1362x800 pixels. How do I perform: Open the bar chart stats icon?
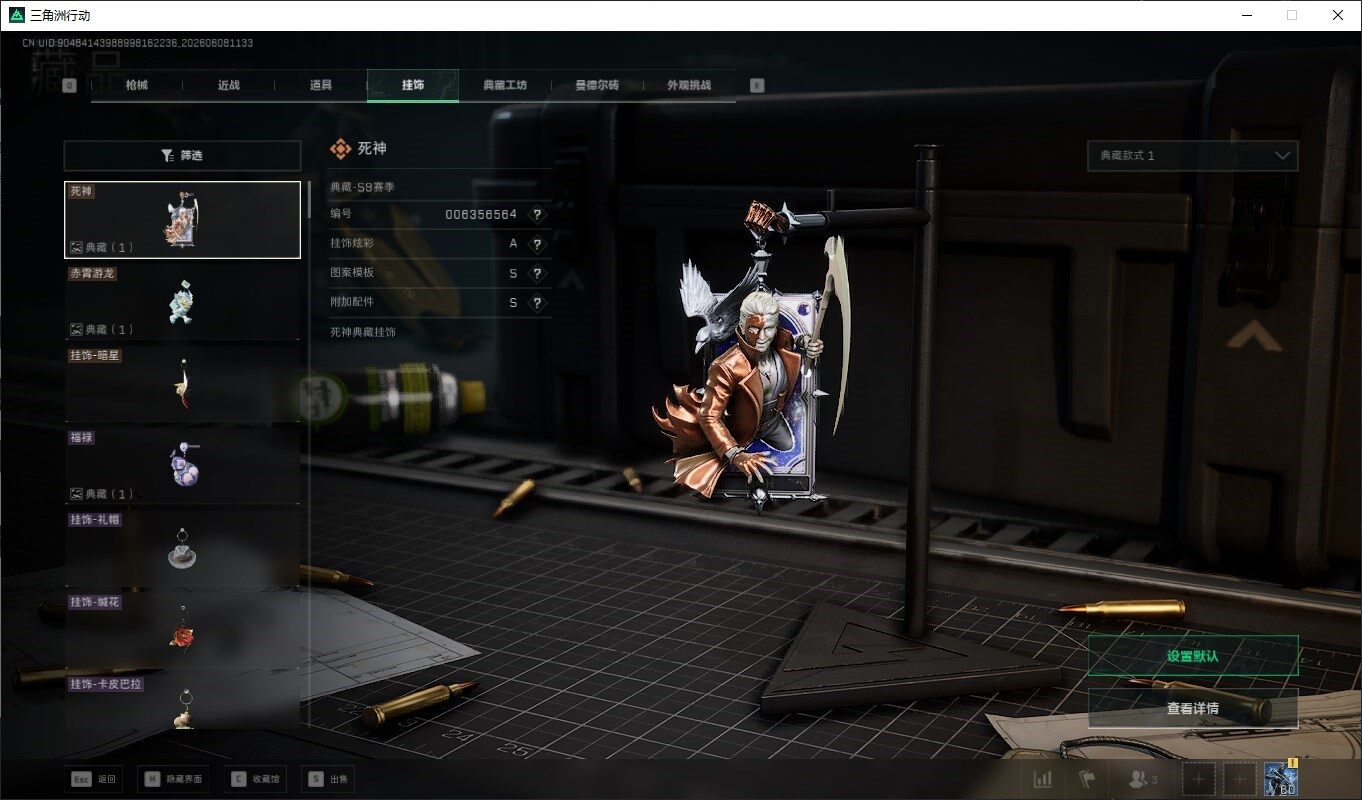[1042, 779]
